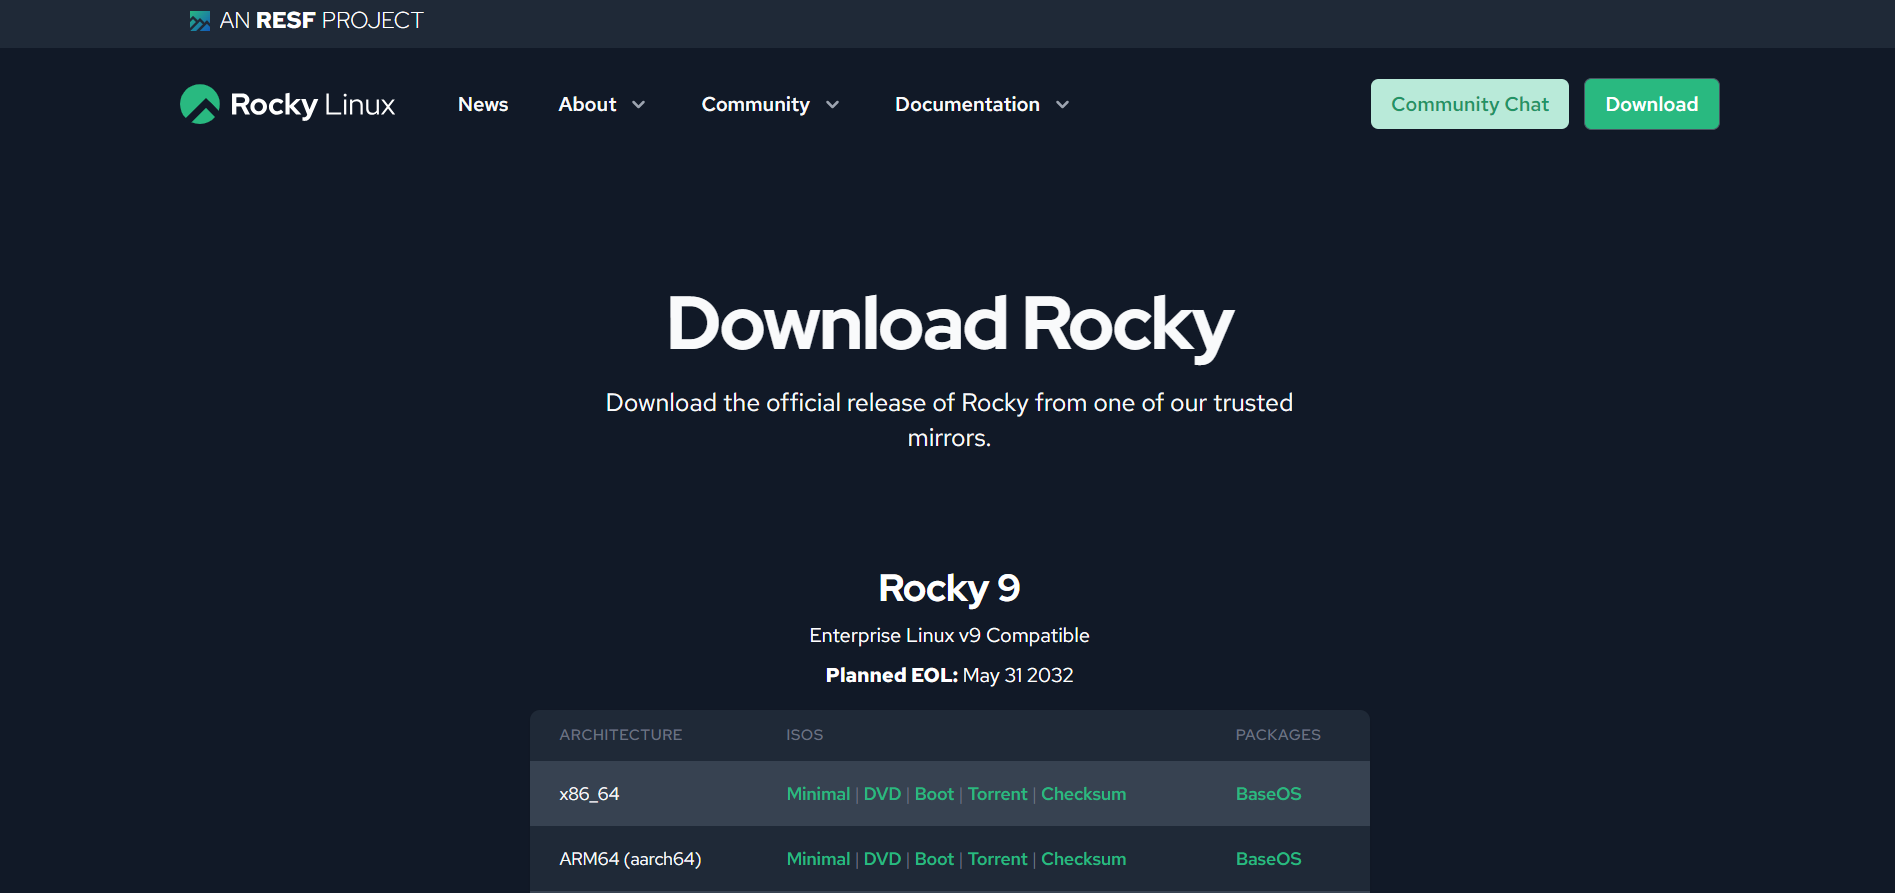This screenshot has height=893, width=1895.
Task: Open x86_64 Checksum link
Action: click(1083, 794)
